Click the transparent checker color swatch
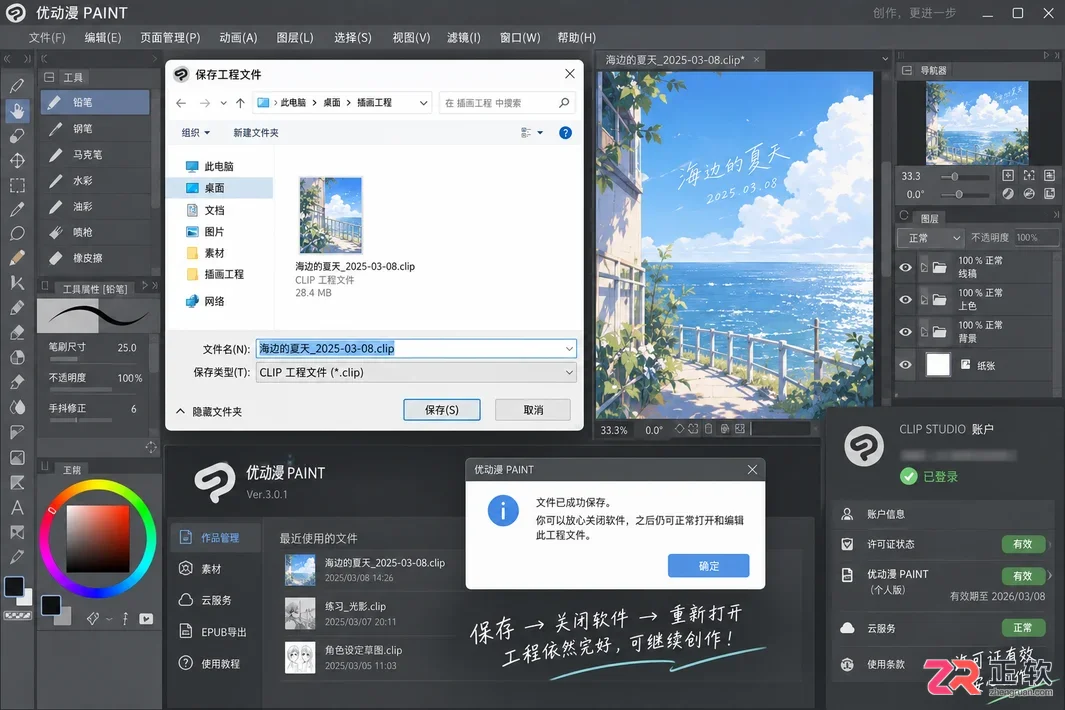Screen dimensions: 1065x710 (17, 616)
